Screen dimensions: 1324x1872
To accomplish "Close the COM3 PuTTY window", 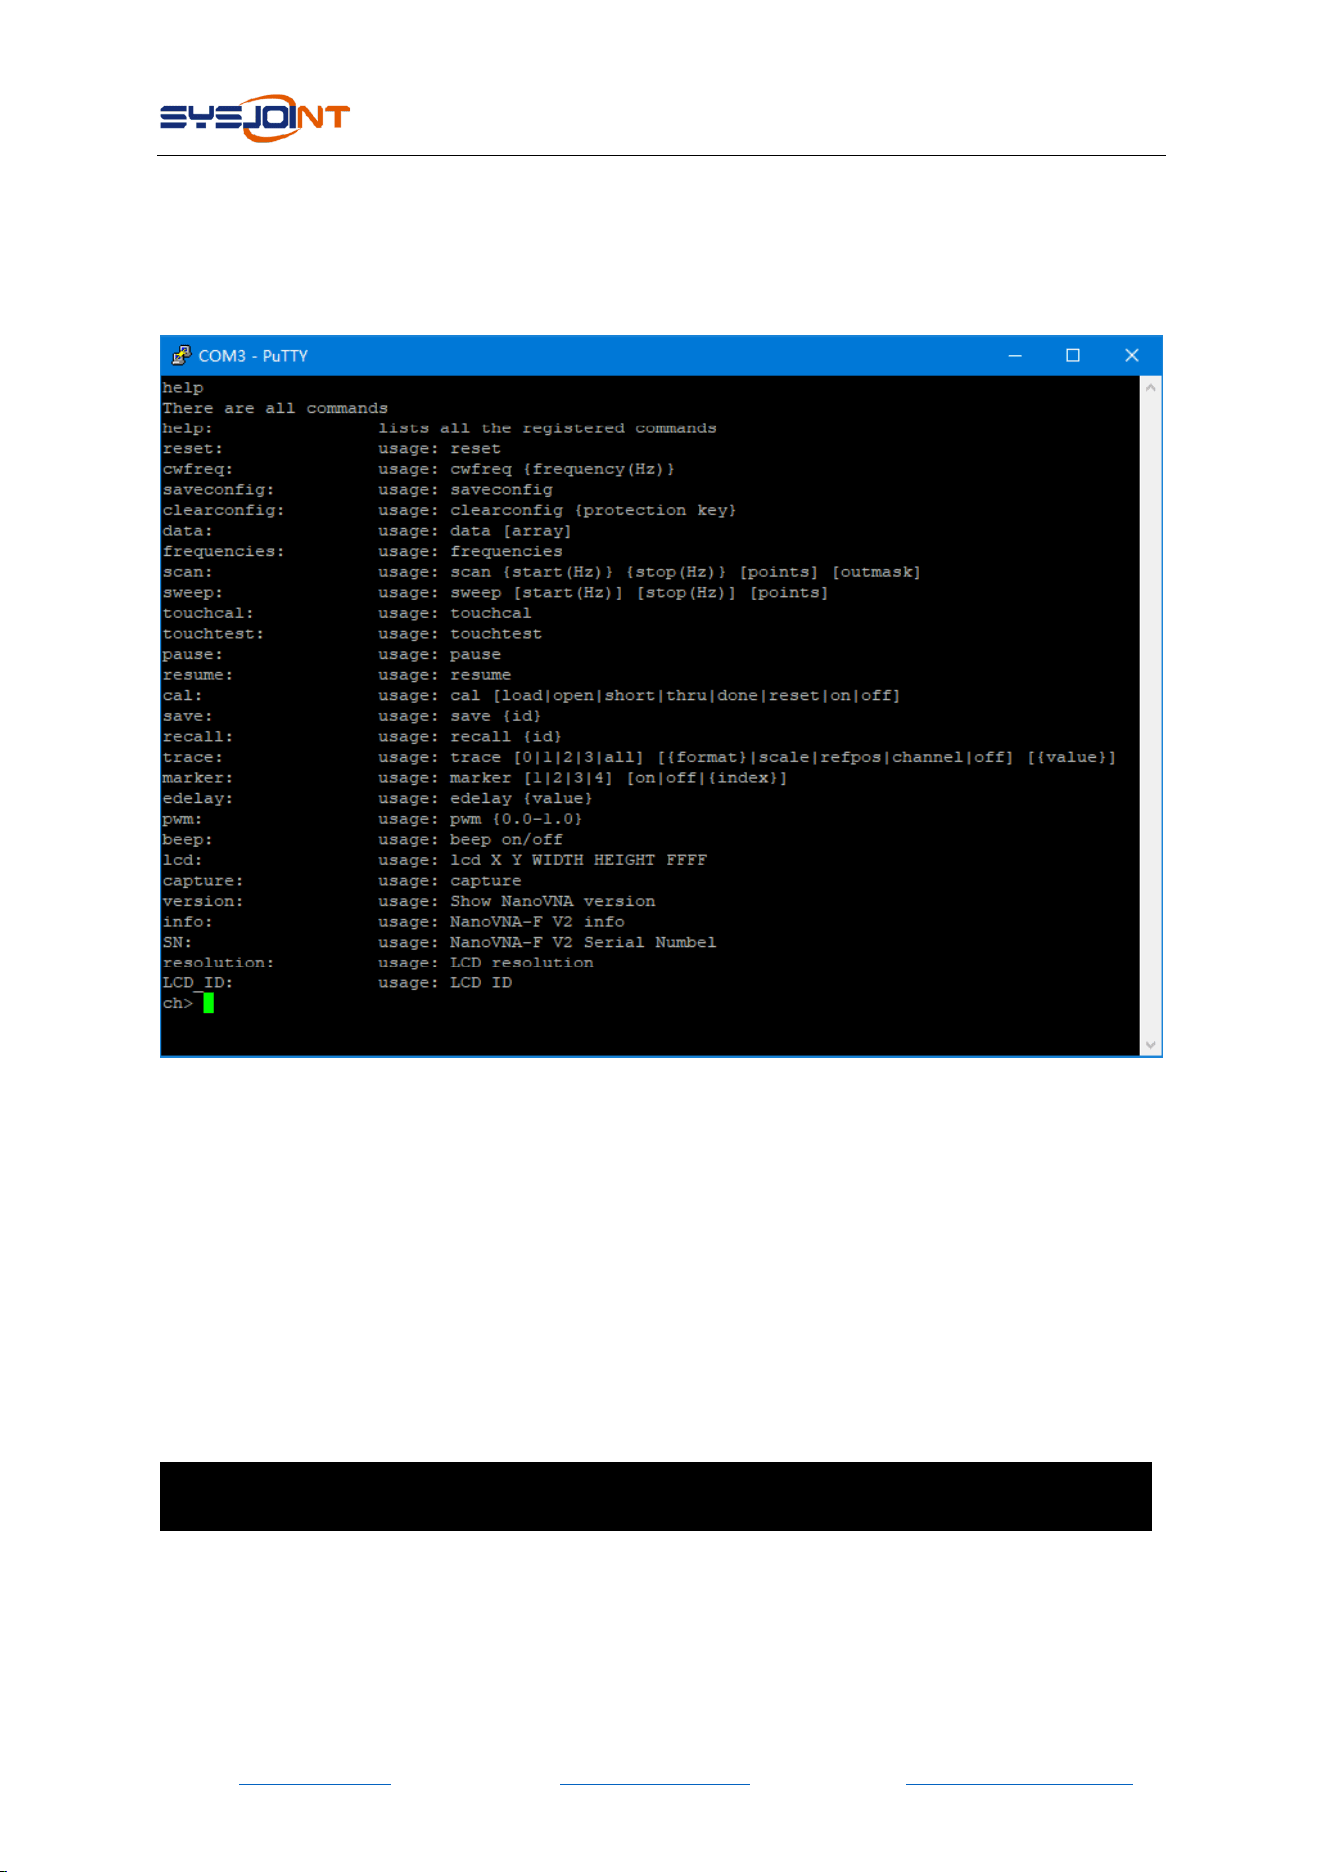I will [x=1132, y=355].
